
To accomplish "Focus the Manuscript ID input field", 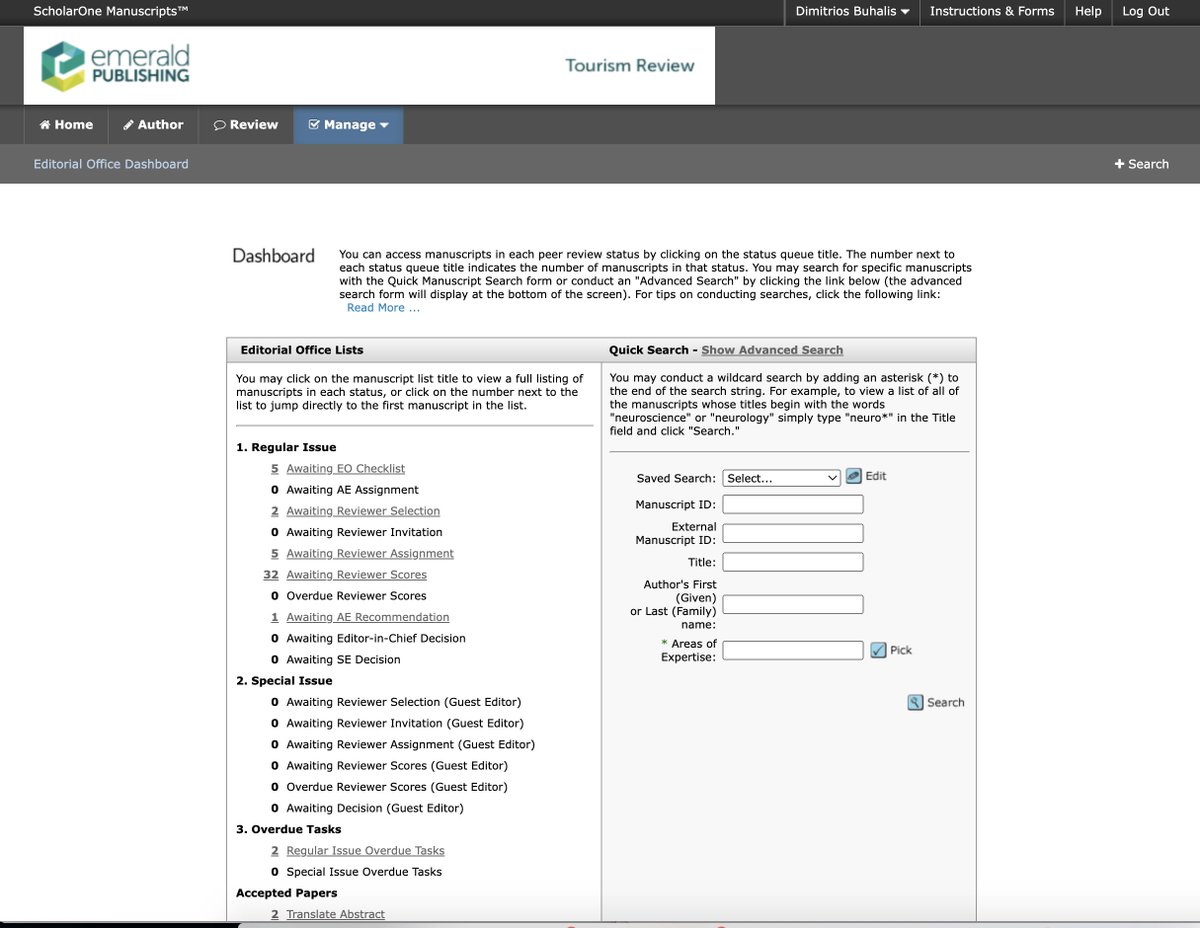I will point(792,504).
